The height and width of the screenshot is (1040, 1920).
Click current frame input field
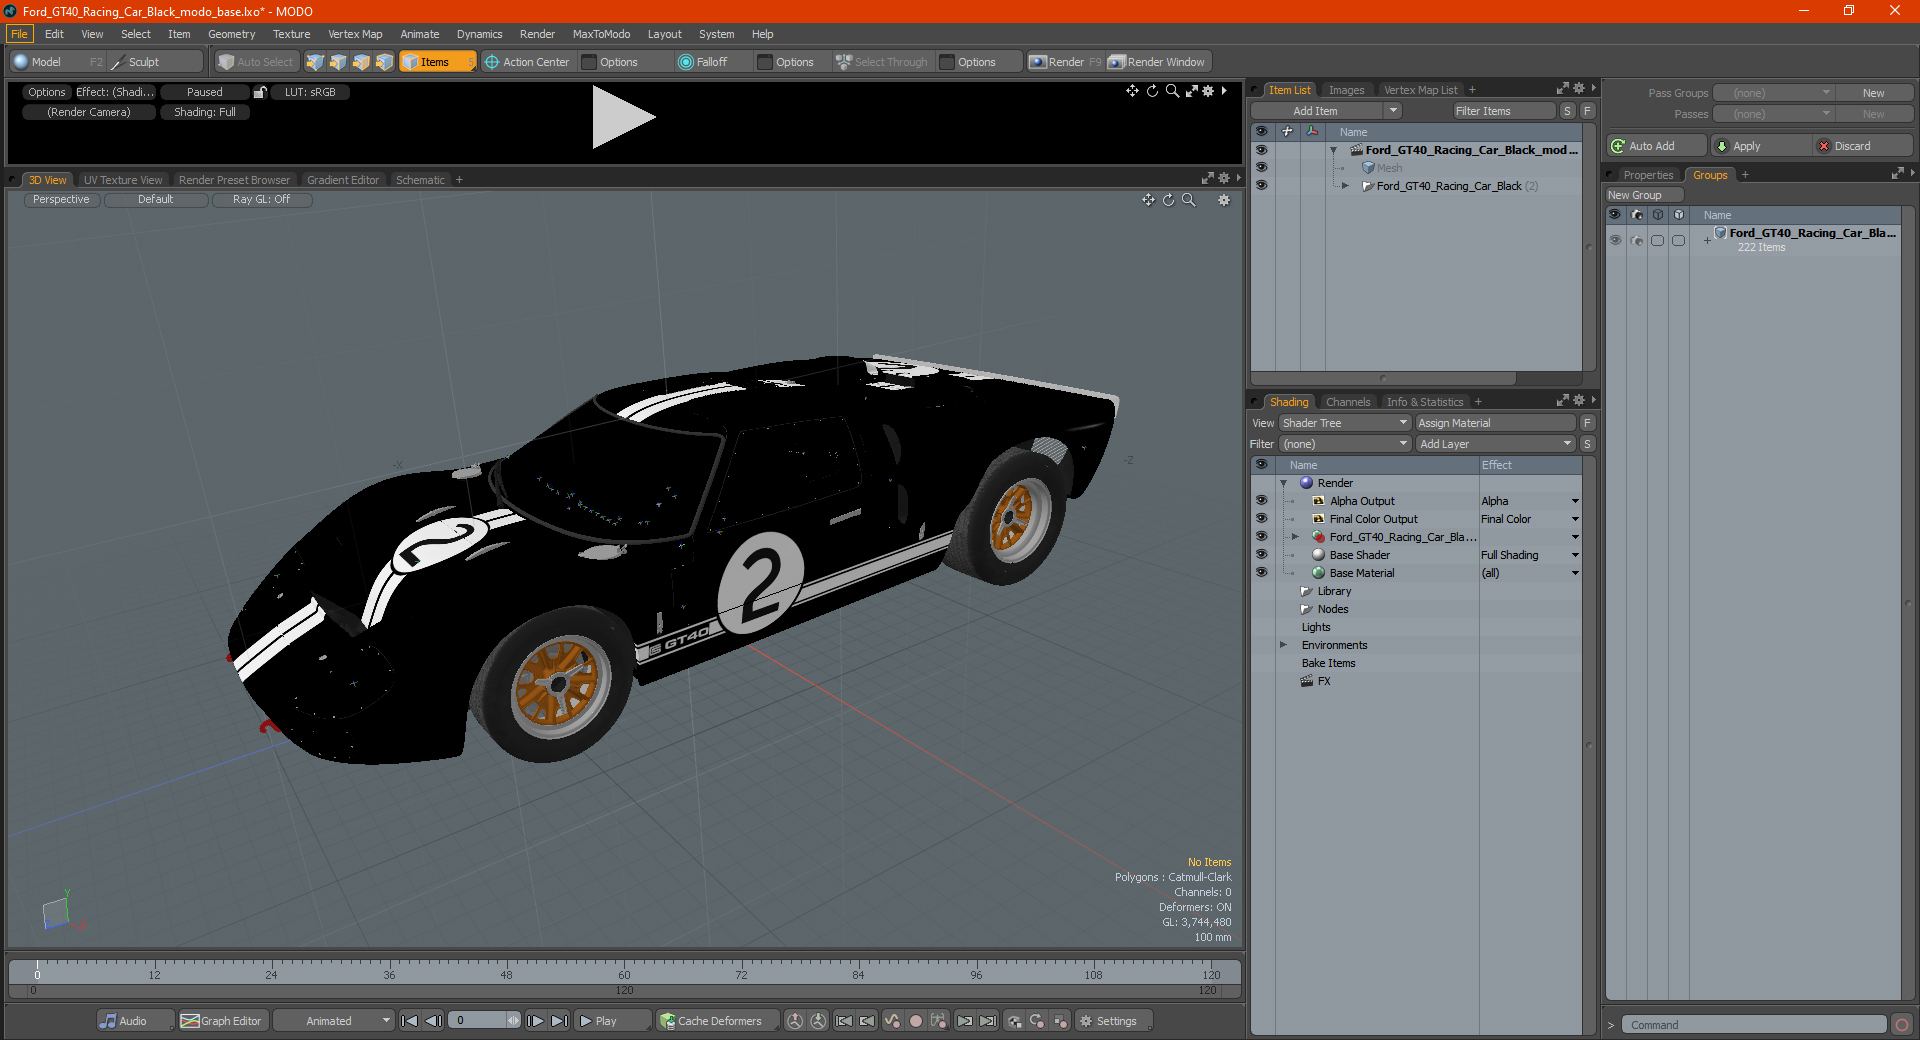[477, 1021]
